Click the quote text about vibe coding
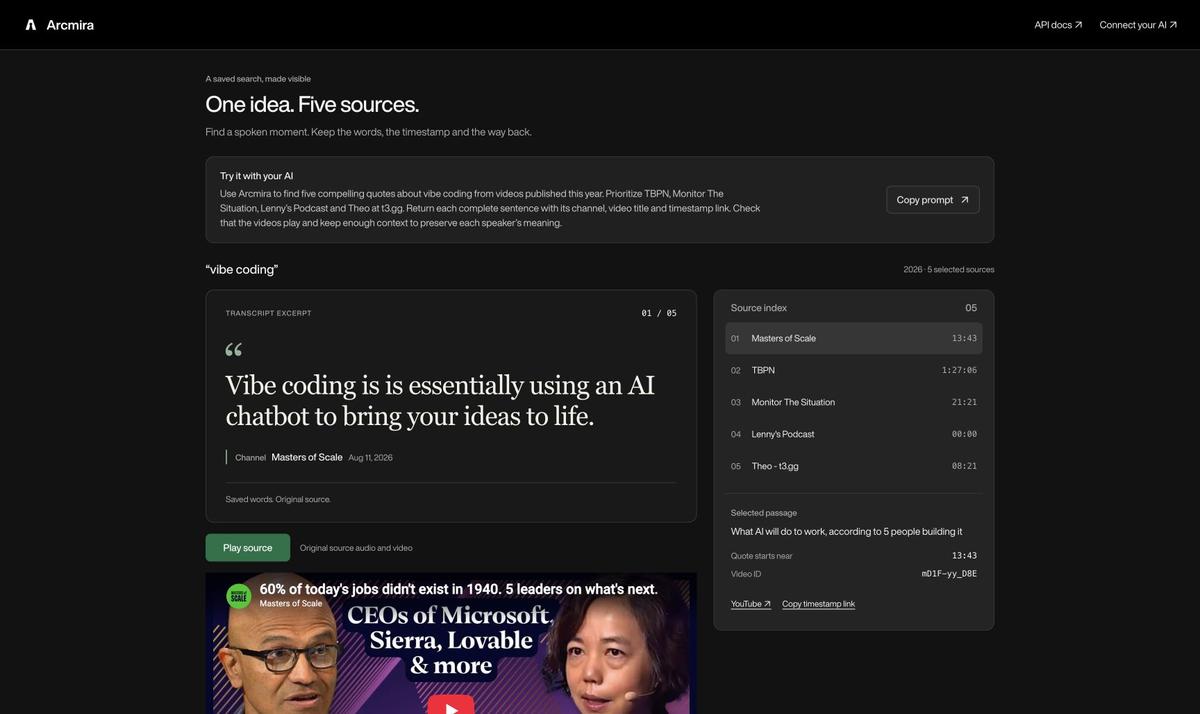 click(x=440, y=400)
